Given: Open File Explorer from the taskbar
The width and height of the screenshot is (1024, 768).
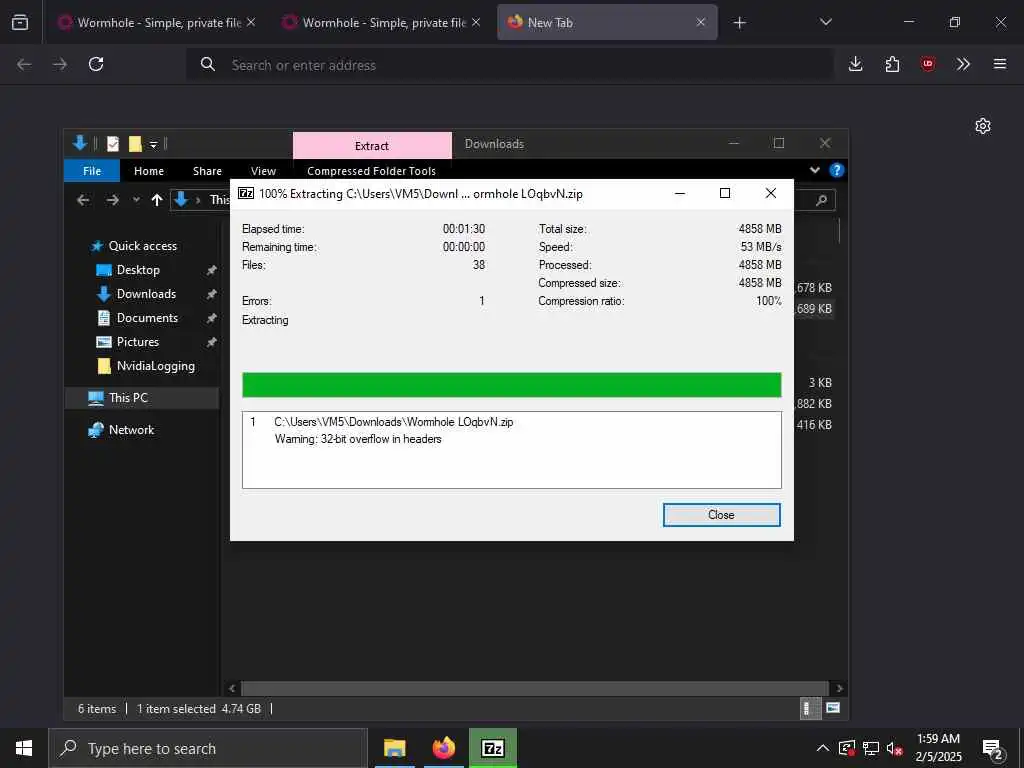Looking at the screenshot, I should click(x=394, y=748).
